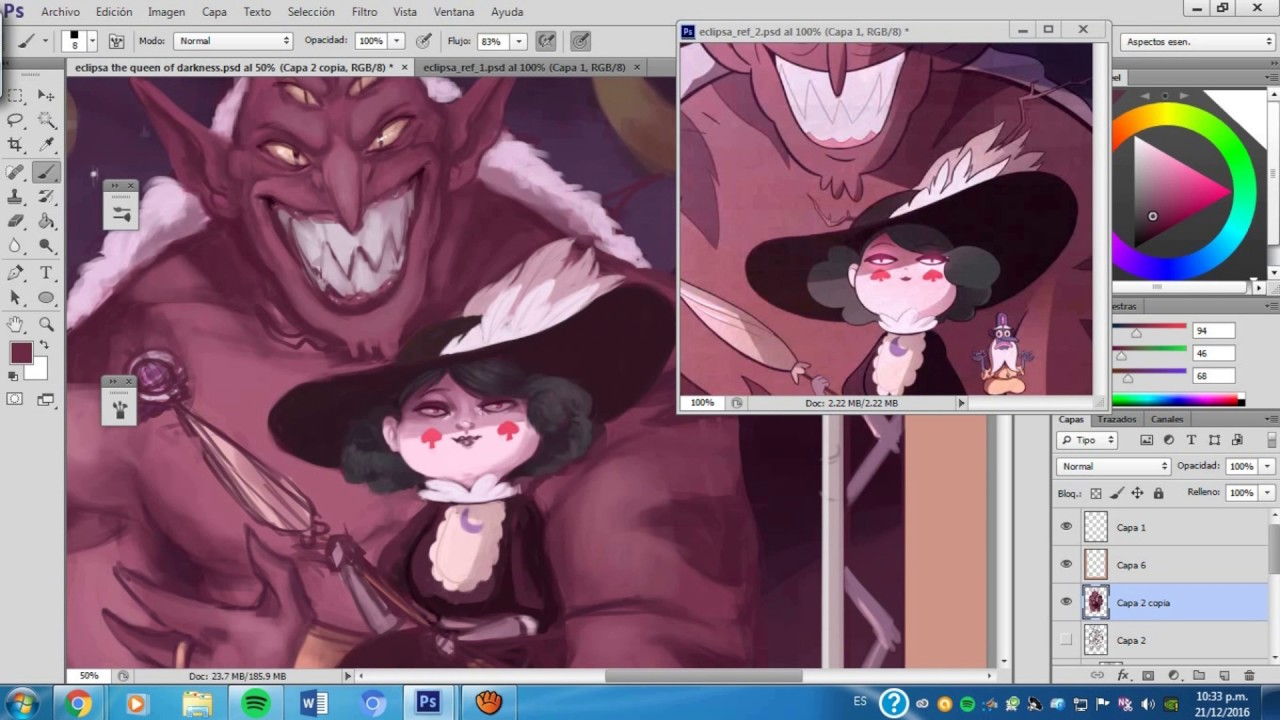This screenshot has height=720, width=1280.
Task: Open the Capa menu
Action: click(214, 12)
